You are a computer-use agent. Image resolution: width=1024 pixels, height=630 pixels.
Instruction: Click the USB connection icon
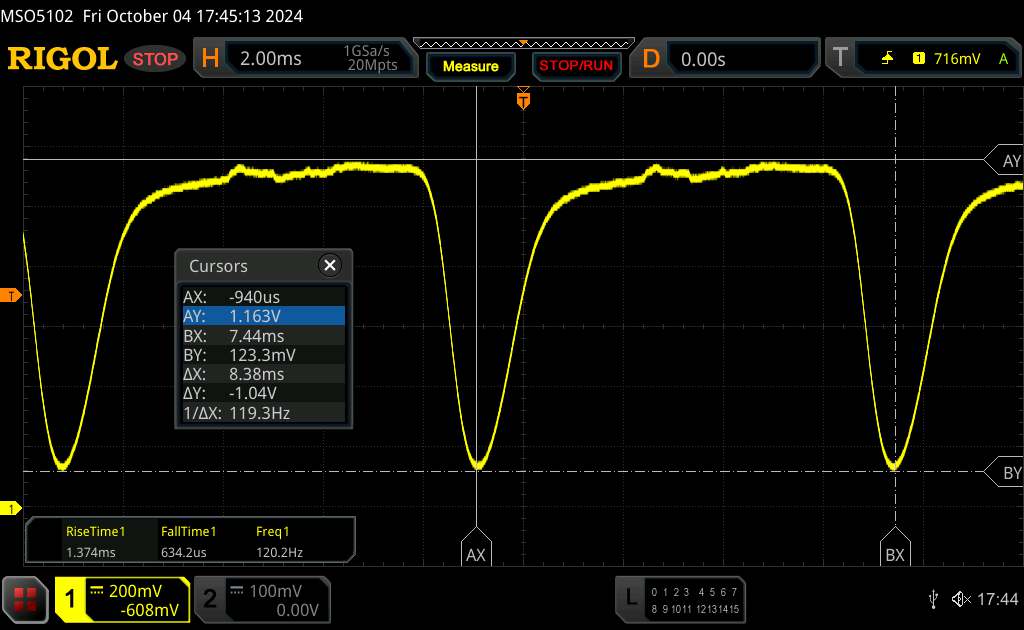tap(933, 599)
